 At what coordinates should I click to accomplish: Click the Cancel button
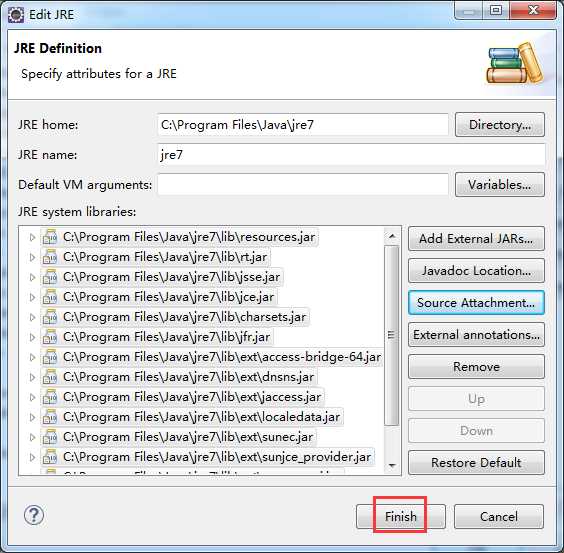[499, 516]
